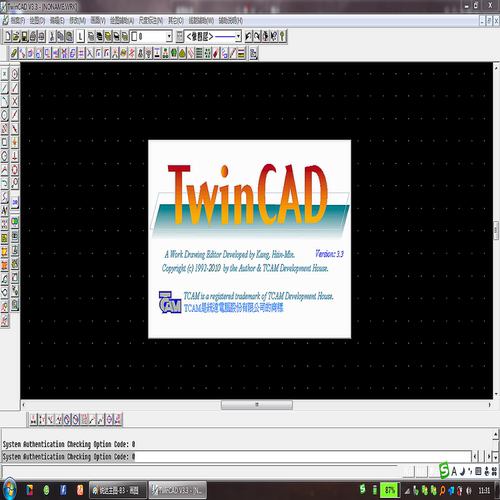This screenshot has width=500, height=500.
Task: Select the Arc draw tool
Action: point(4,101)
